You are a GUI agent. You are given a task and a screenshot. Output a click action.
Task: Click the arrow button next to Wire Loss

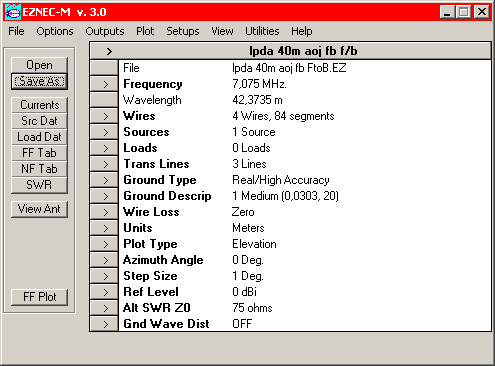click(104, 212)
